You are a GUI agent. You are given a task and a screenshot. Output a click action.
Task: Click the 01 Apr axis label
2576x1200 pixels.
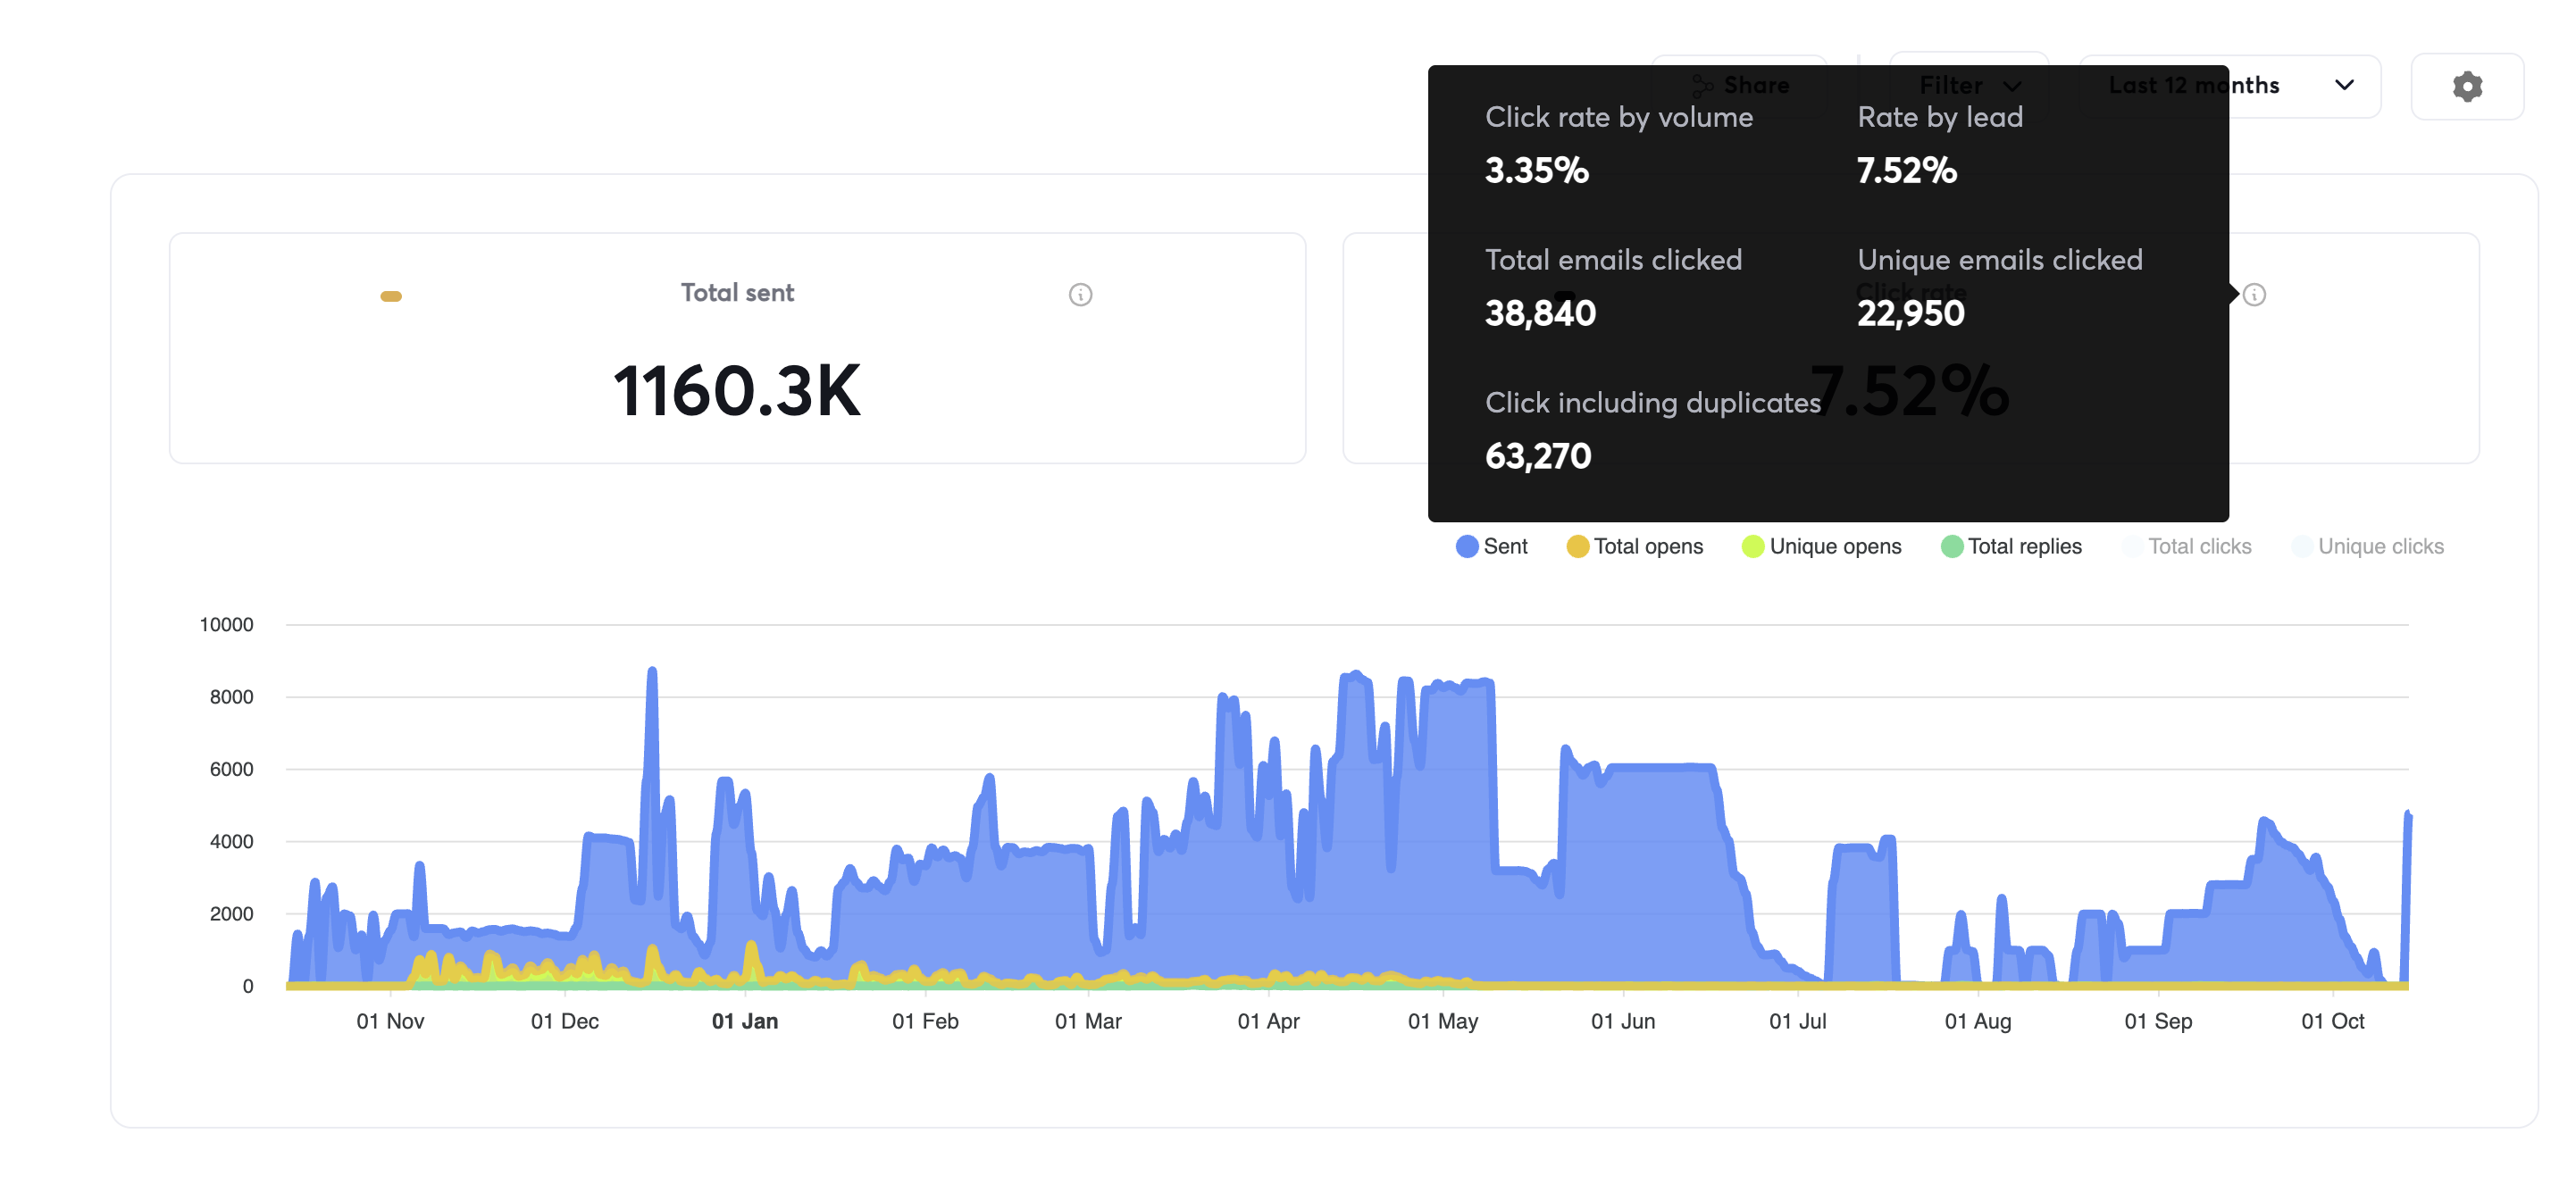point(1268,1021)
